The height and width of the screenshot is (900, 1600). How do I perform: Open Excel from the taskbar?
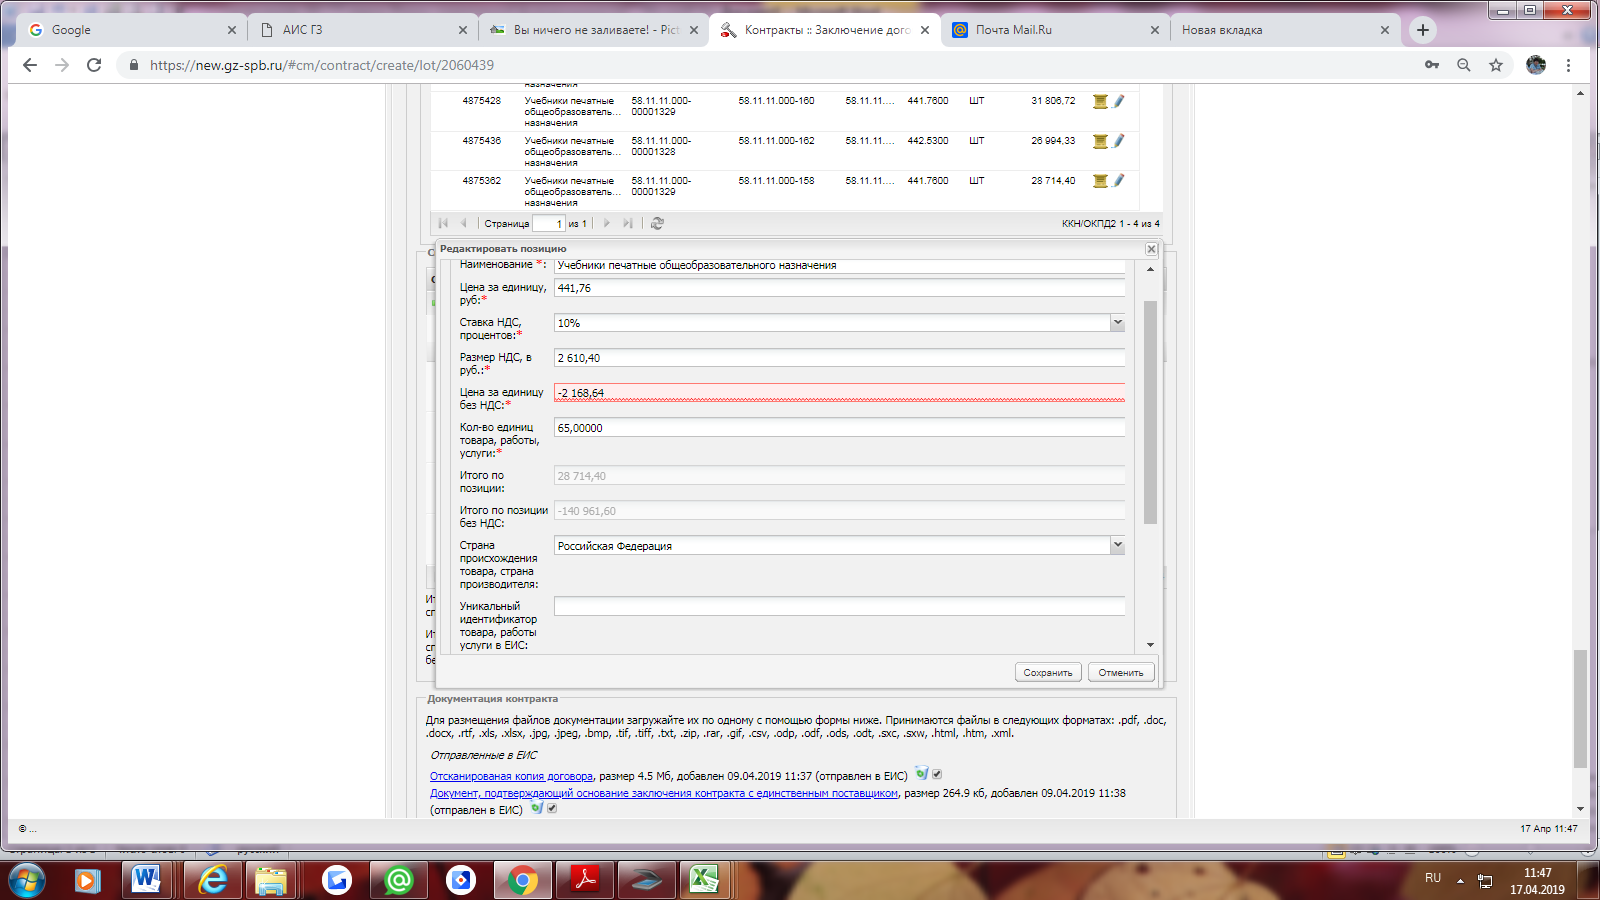(706, 880)
